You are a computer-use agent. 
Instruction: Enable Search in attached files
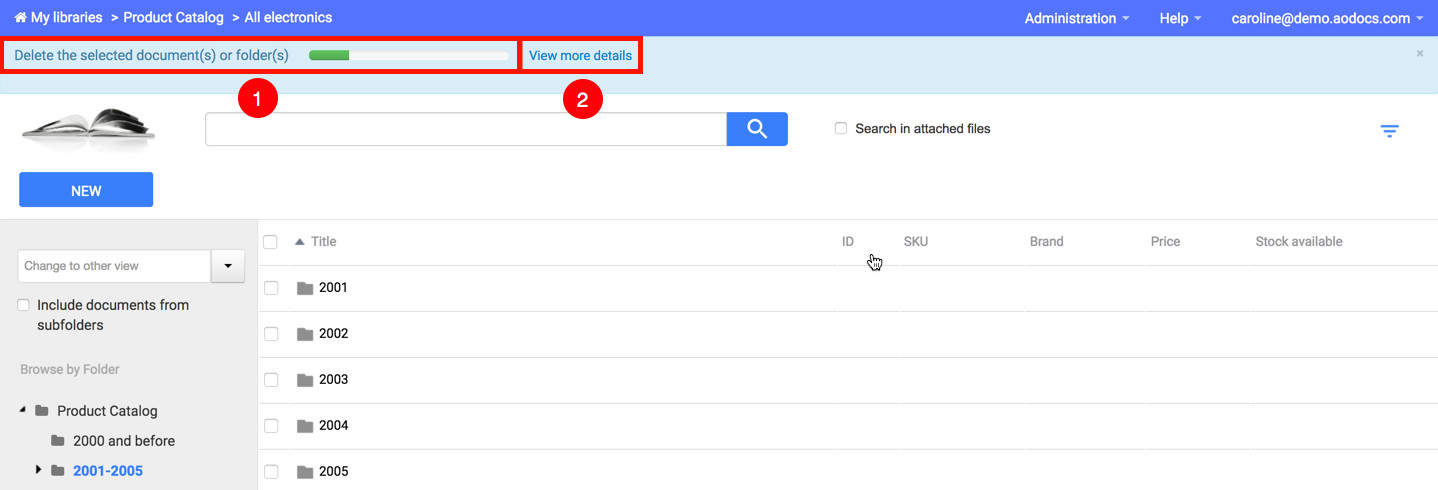pyautogui.click(x=841, y=129)
